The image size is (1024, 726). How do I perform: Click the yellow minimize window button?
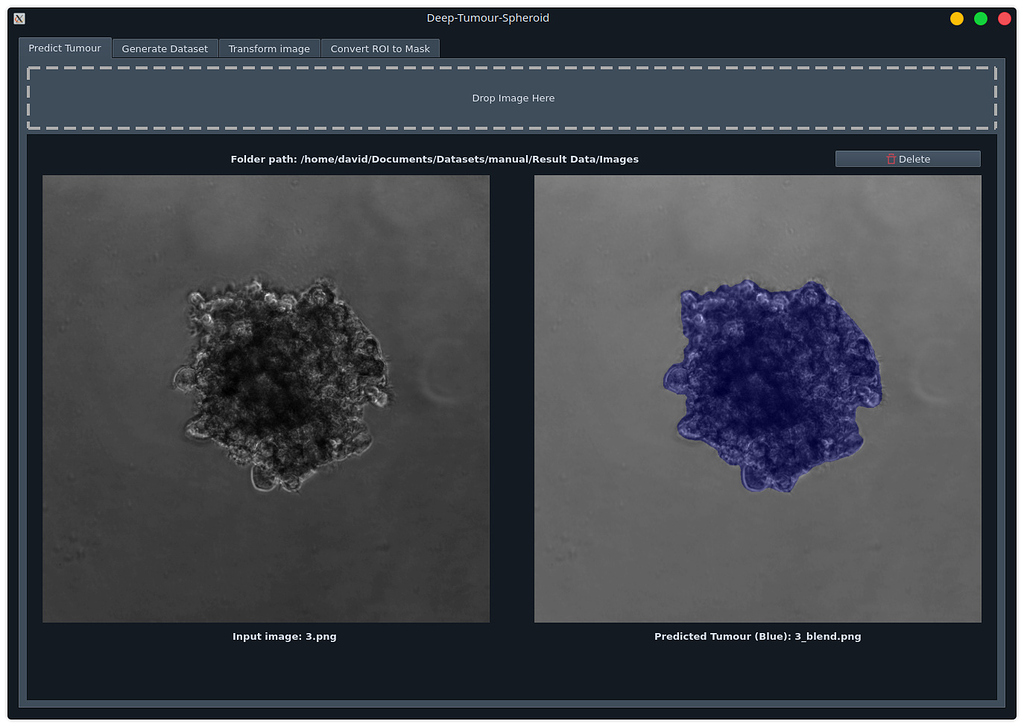957,18
